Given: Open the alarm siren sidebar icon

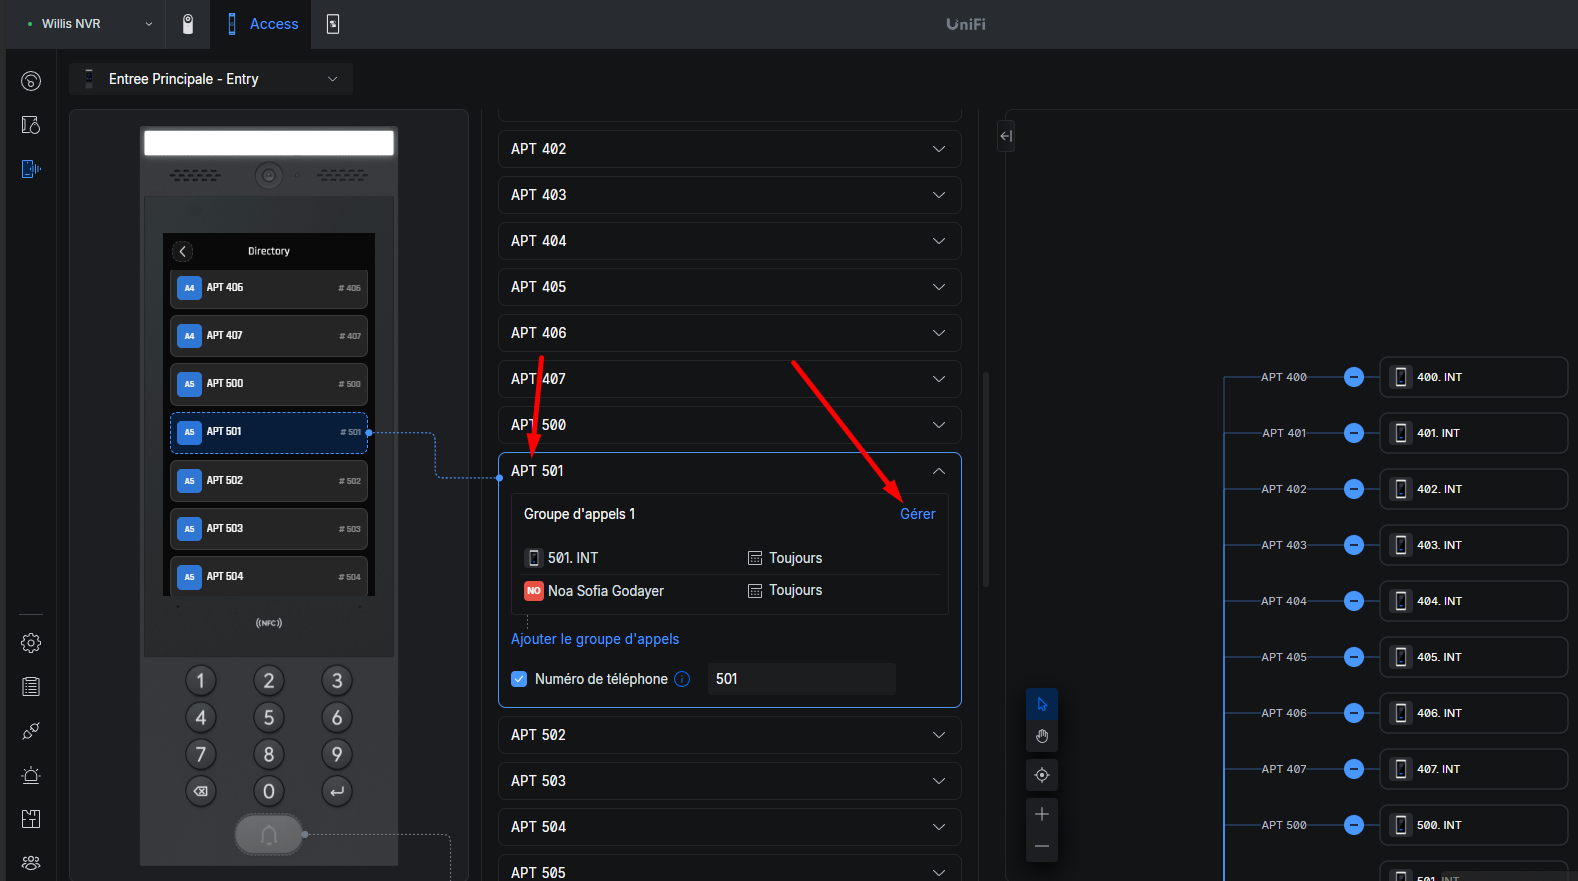Looking at the screenshot, I should (x=31, y=775).
